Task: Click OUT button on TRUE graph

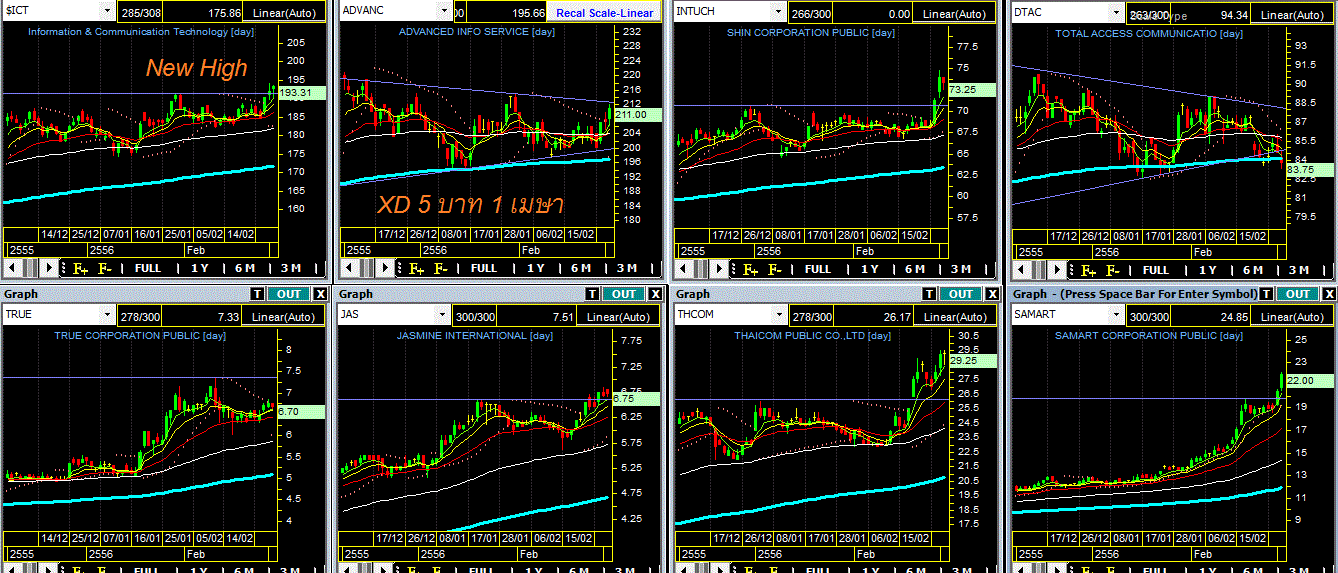Action: click(x=289, y=294)
